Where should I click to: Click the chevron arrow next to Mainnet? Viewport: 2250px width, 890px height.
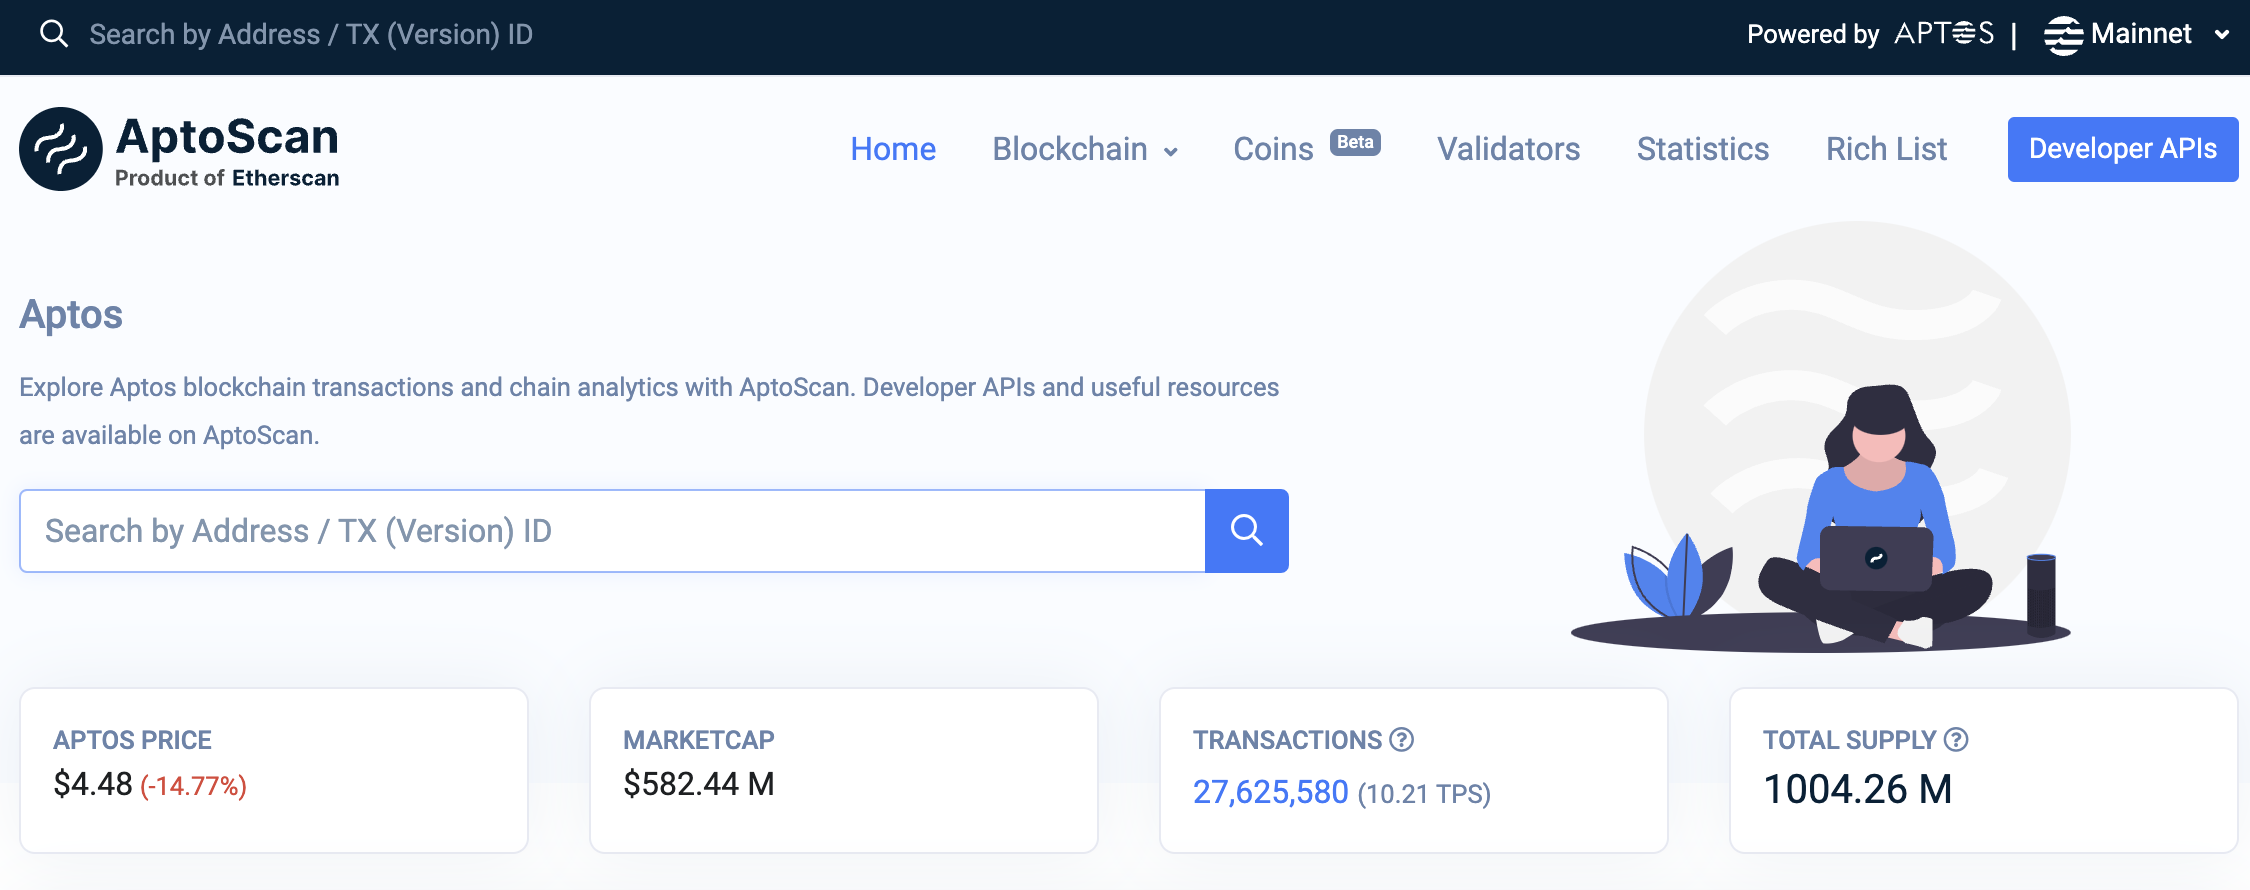pos(2221,35)
